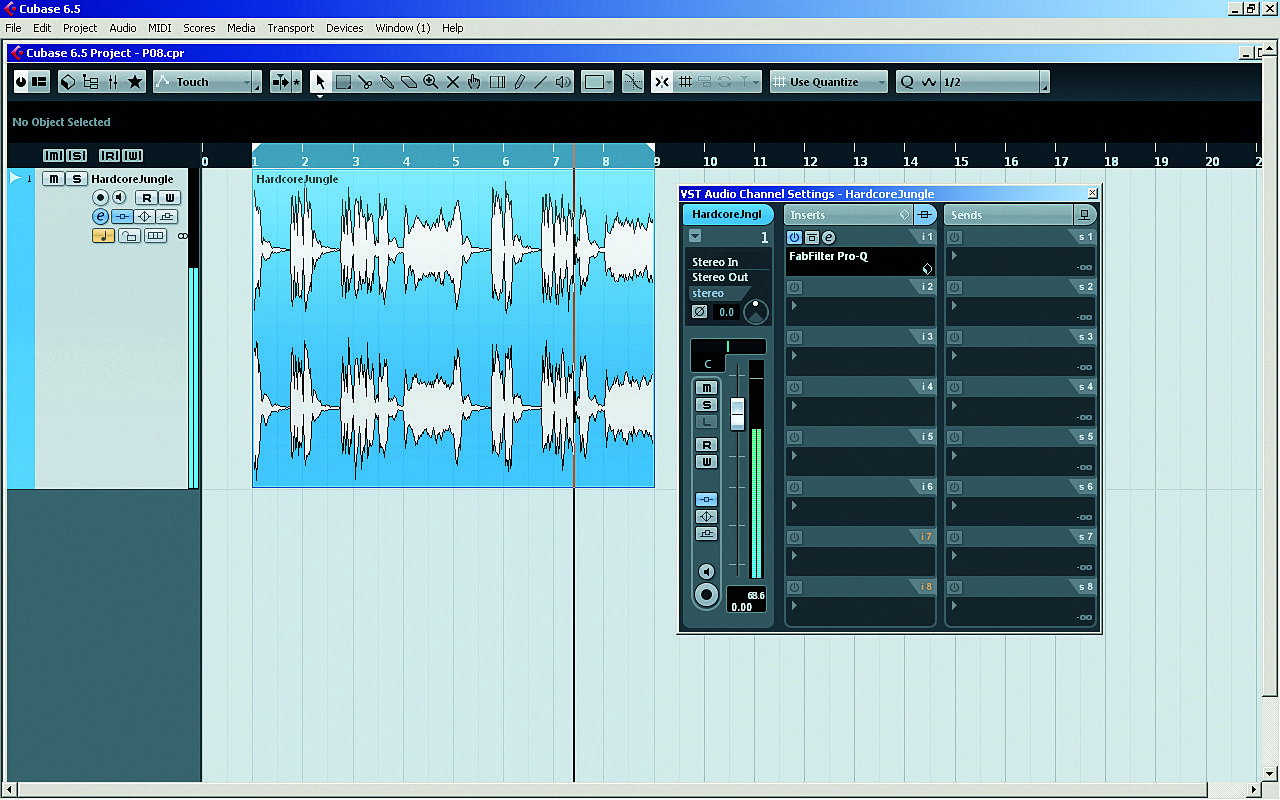Open the Mixer faders icon
The width and height of the screenshot is (1280, 800).
[x=113, y=82]
